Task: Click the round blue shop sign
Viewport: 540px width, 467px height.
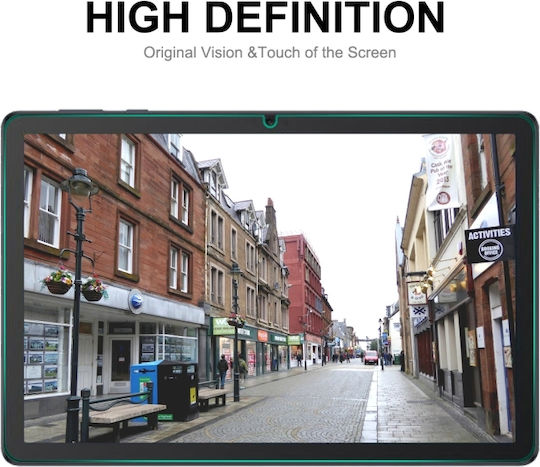Action: tap(136, 301)
